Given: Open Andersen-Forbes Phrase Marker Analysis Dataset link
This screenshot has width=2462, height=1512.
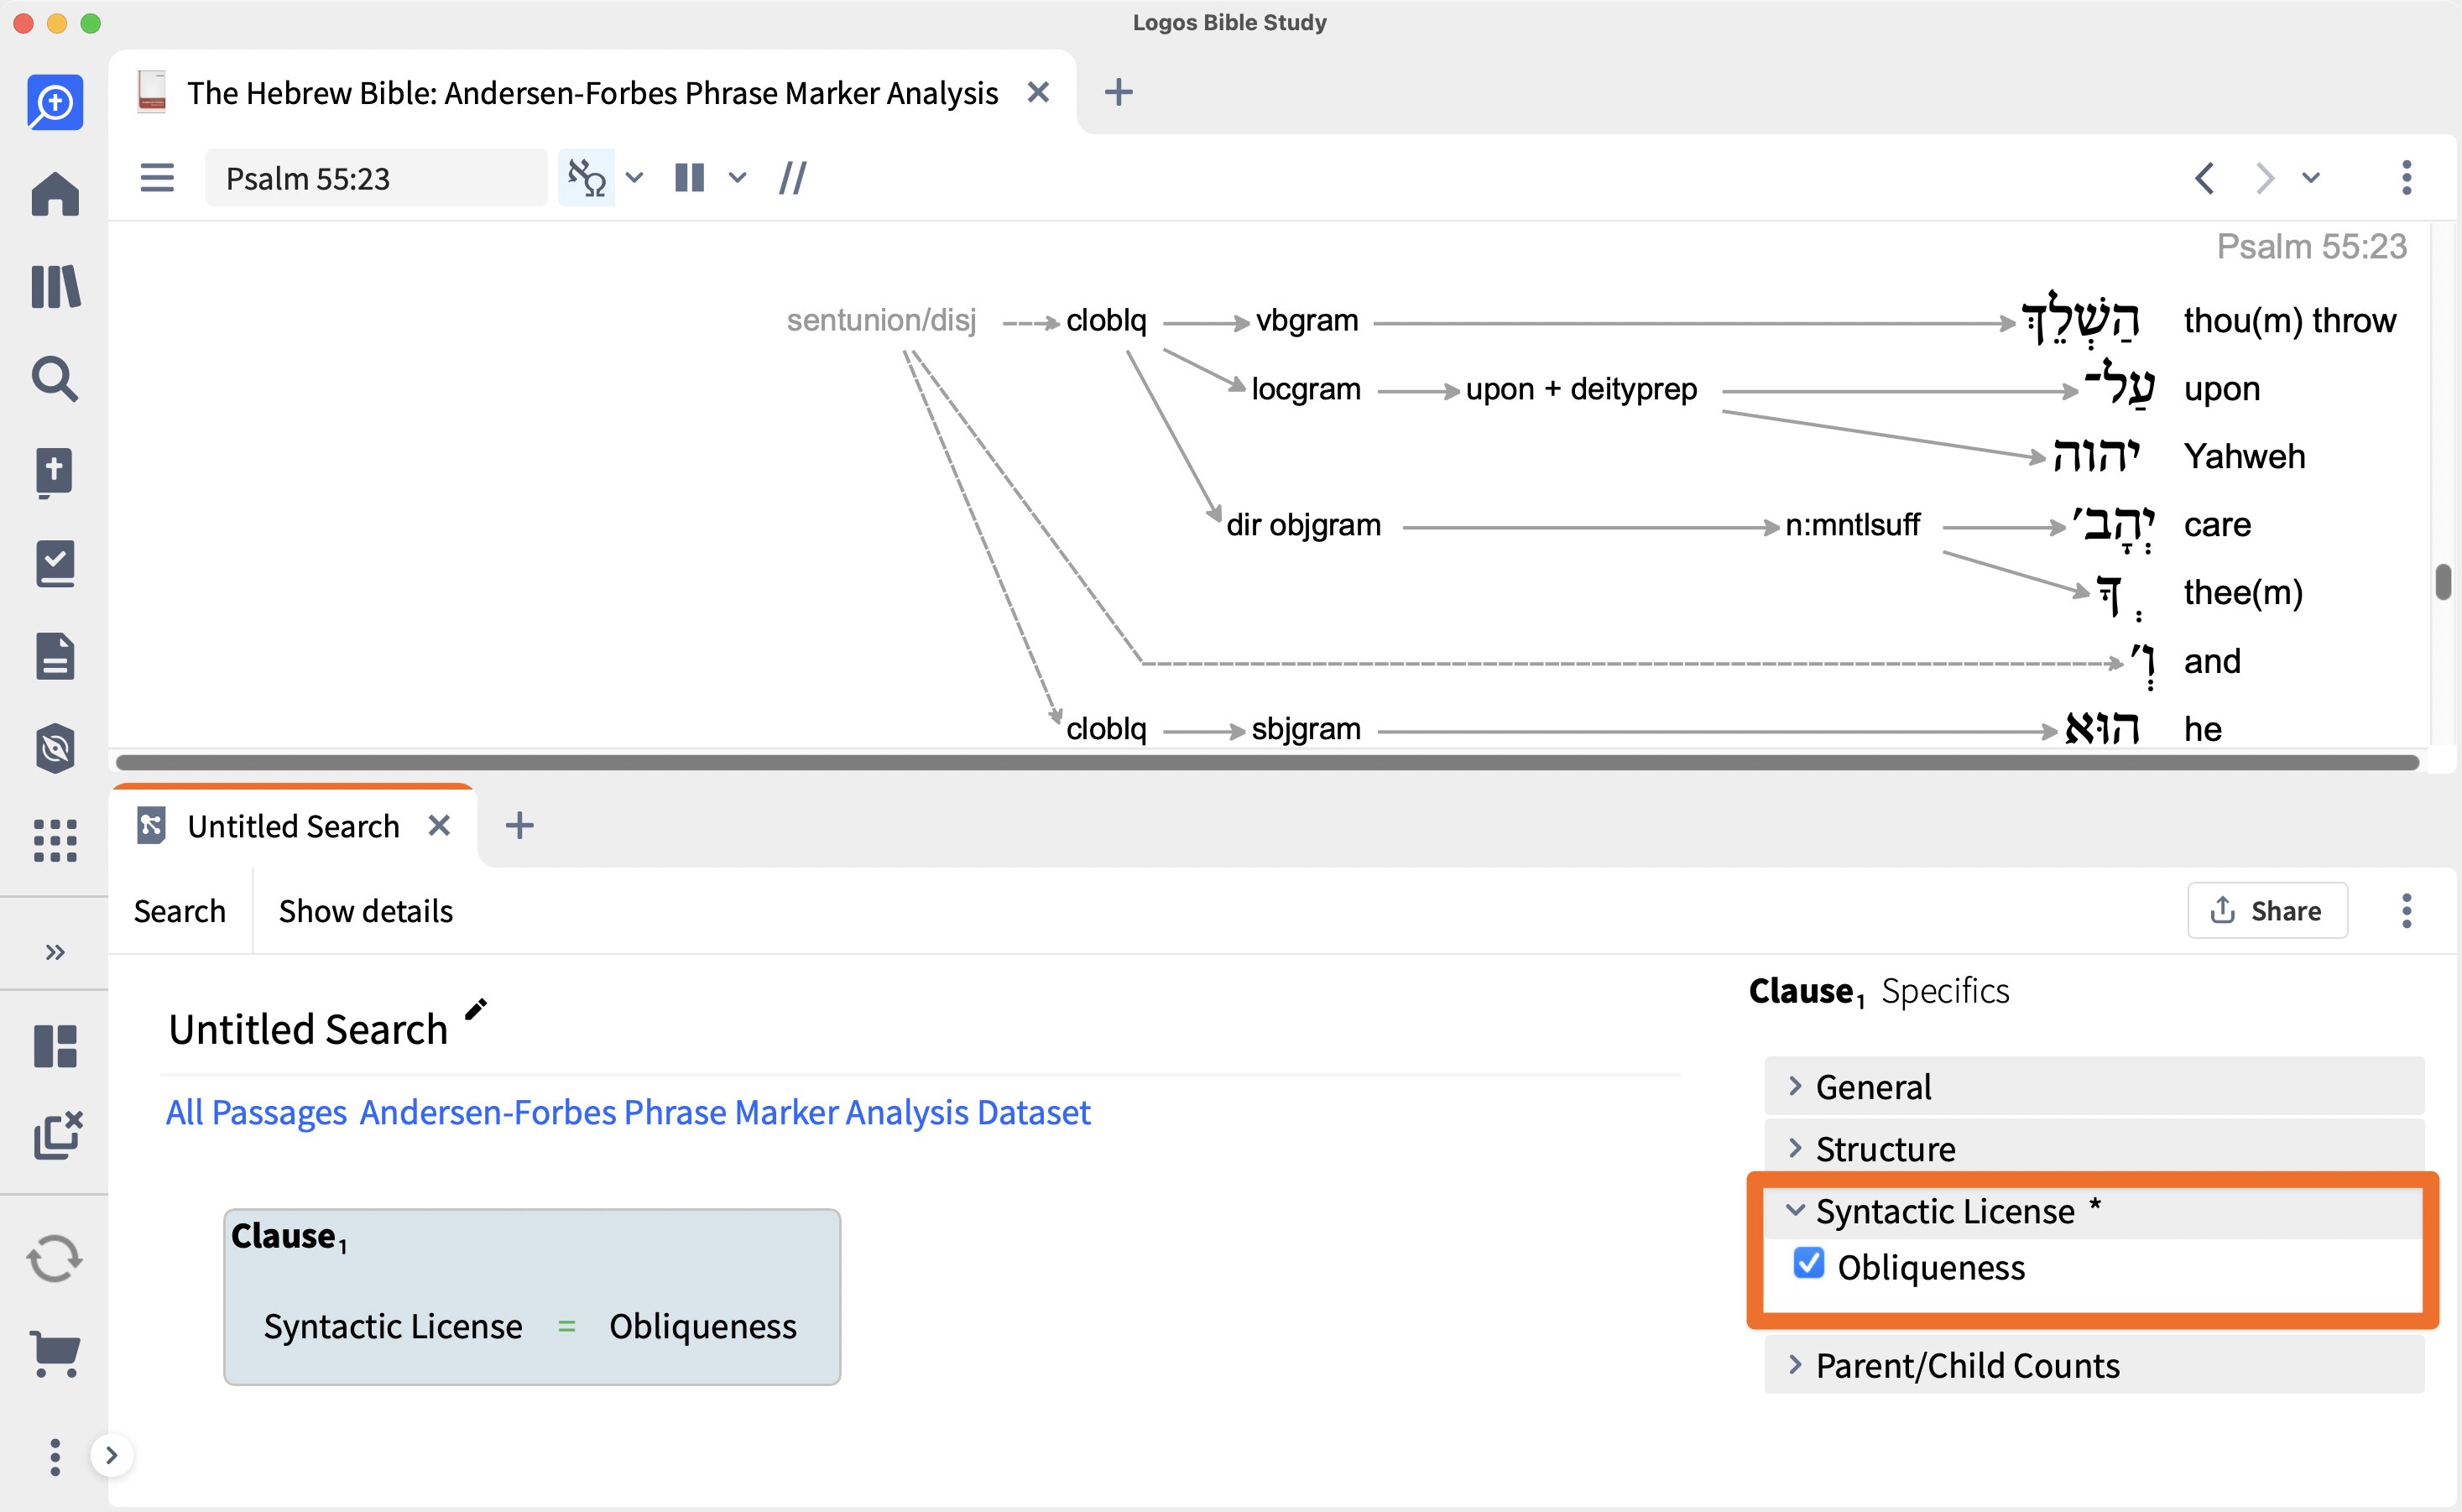Looking at the screenshot, I should point(725,1112).
